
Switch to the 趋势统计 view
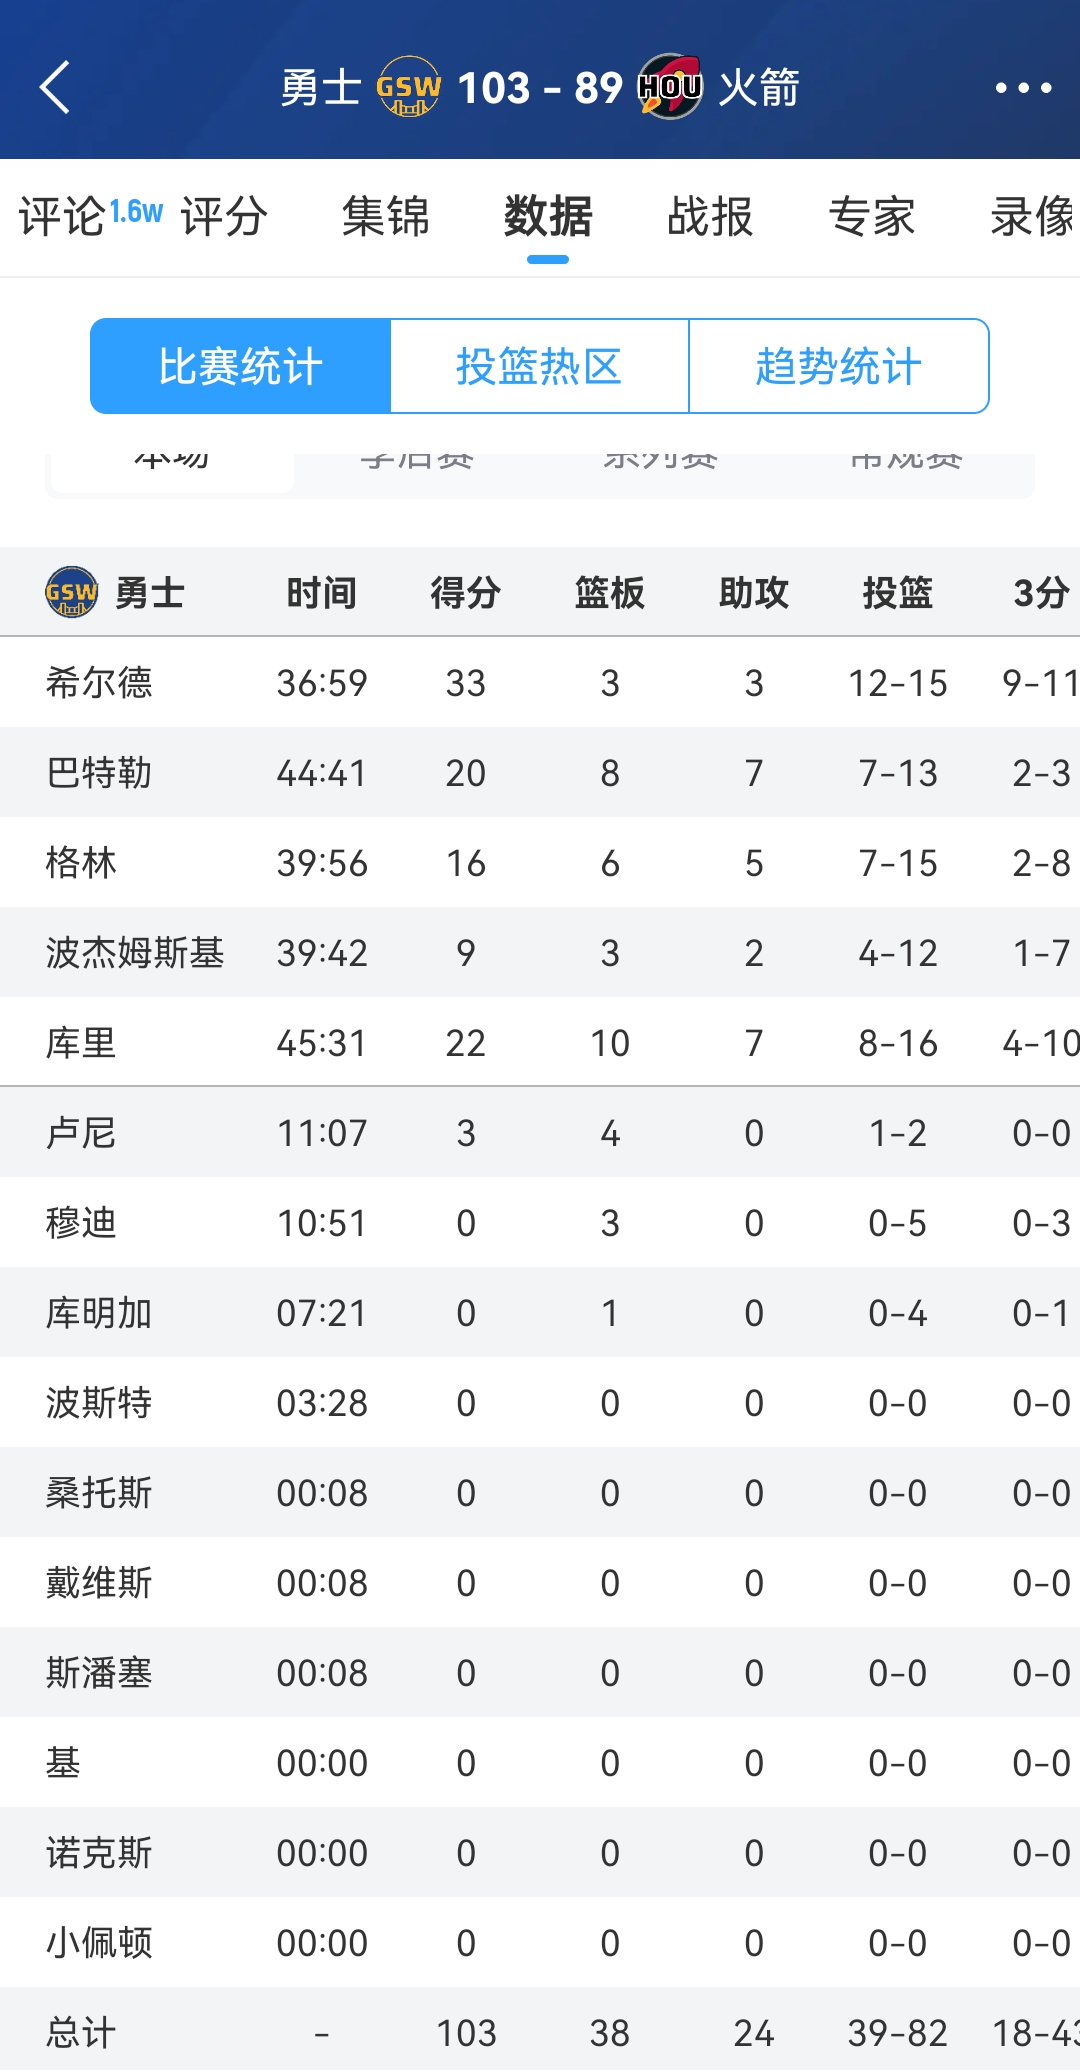click(x=838, y=366)
